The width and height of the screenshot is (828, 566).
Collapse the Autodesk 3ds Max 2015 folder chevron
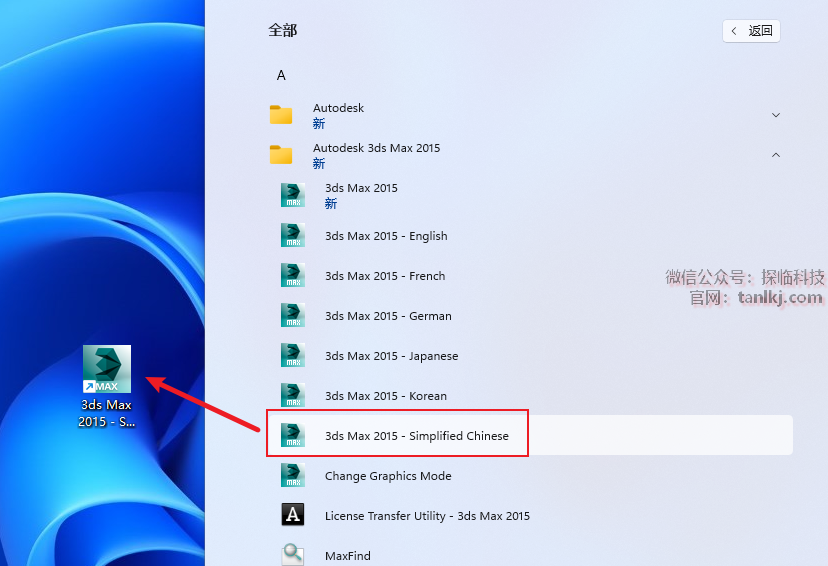[x=776, y=155]
